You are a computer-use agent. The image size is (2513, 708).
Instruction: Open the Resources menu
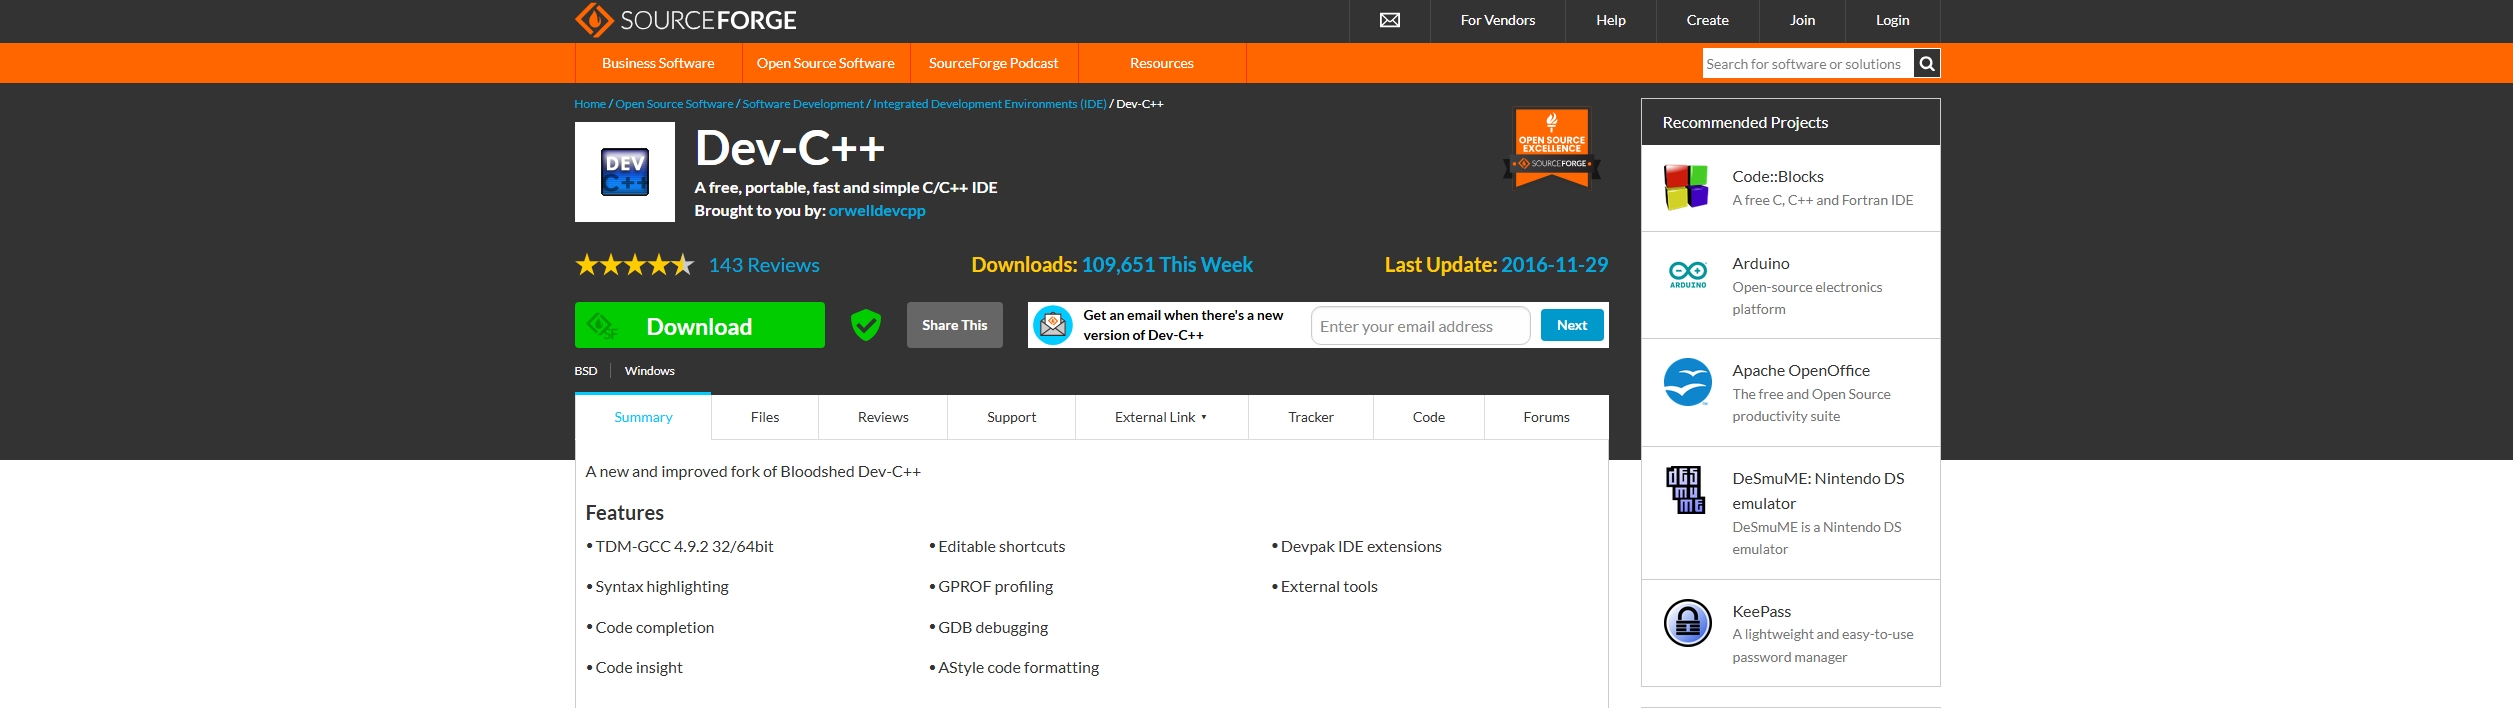click(x=1162, y=63)
